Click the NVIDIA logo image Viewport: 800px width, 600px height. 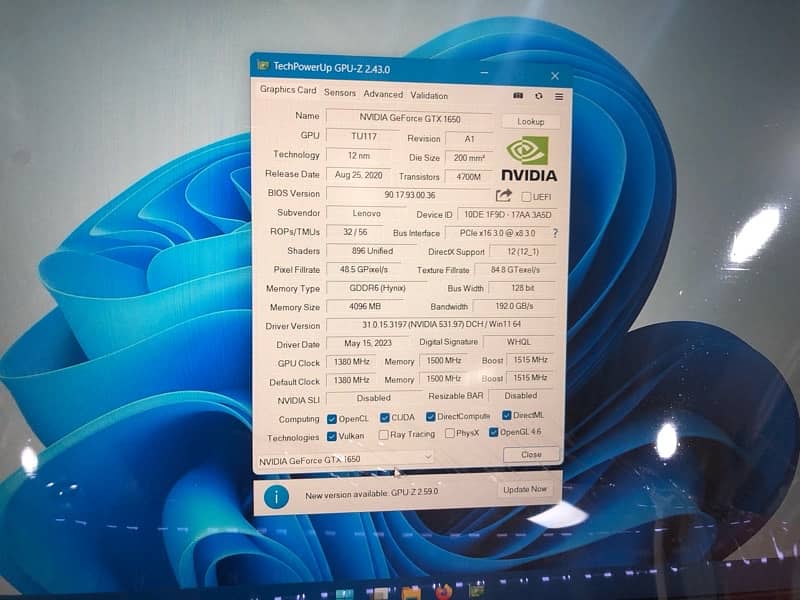point(529,158)
